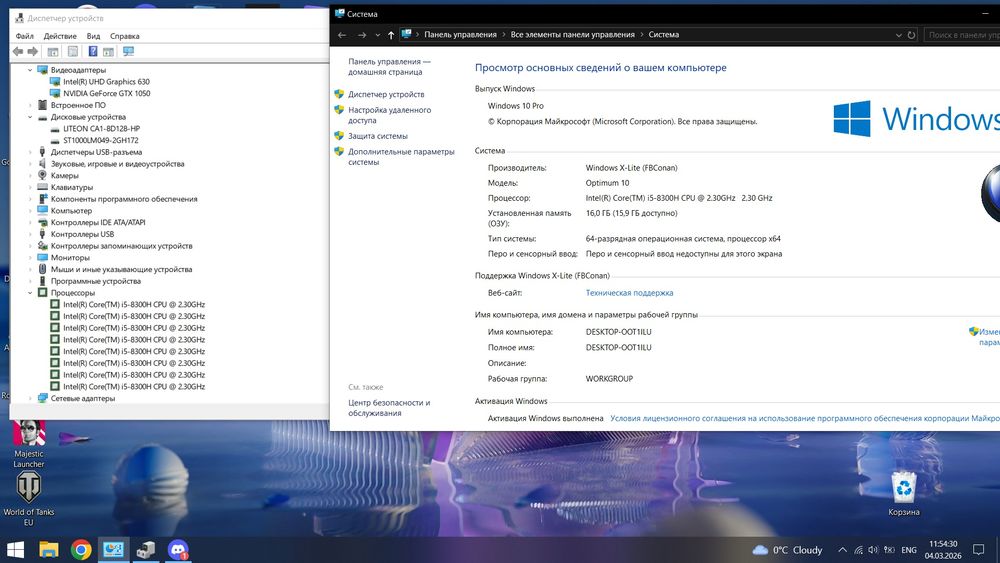Expand the Клавиатуры category
The width and height of the screenshot is (1000, 563).
coord(30,187)
